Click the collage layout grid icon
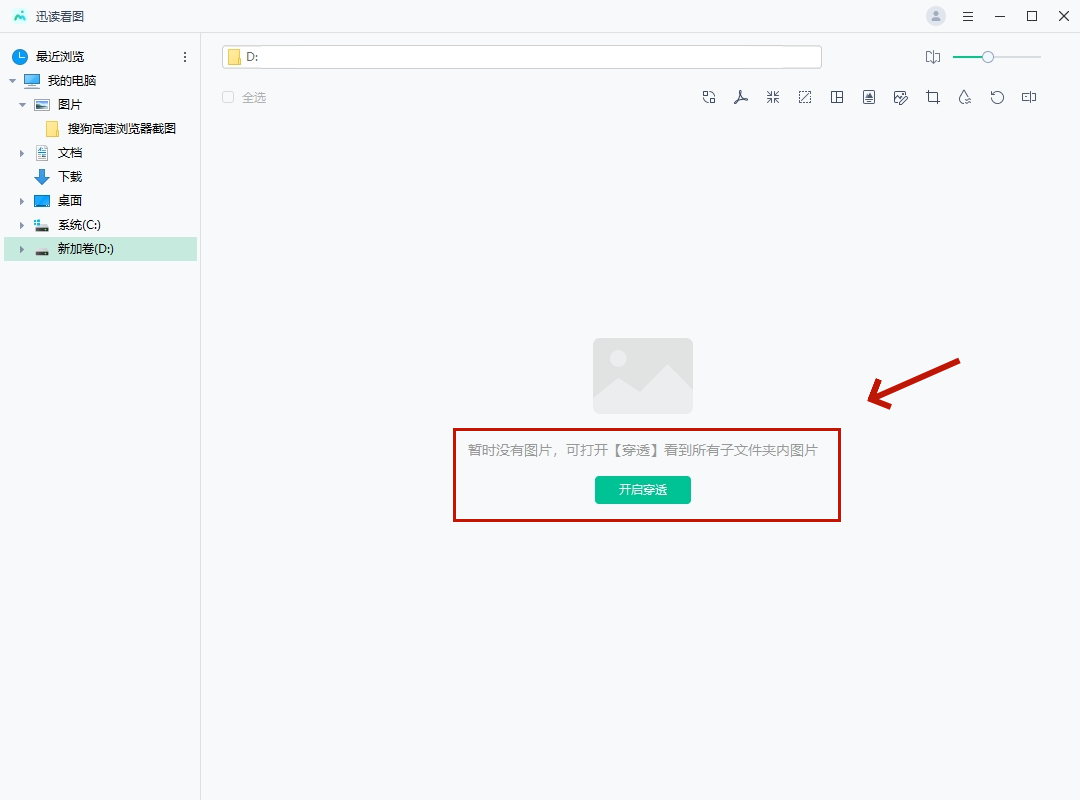The height and width of the screenshot is (800, 1080). pos(837,97)
